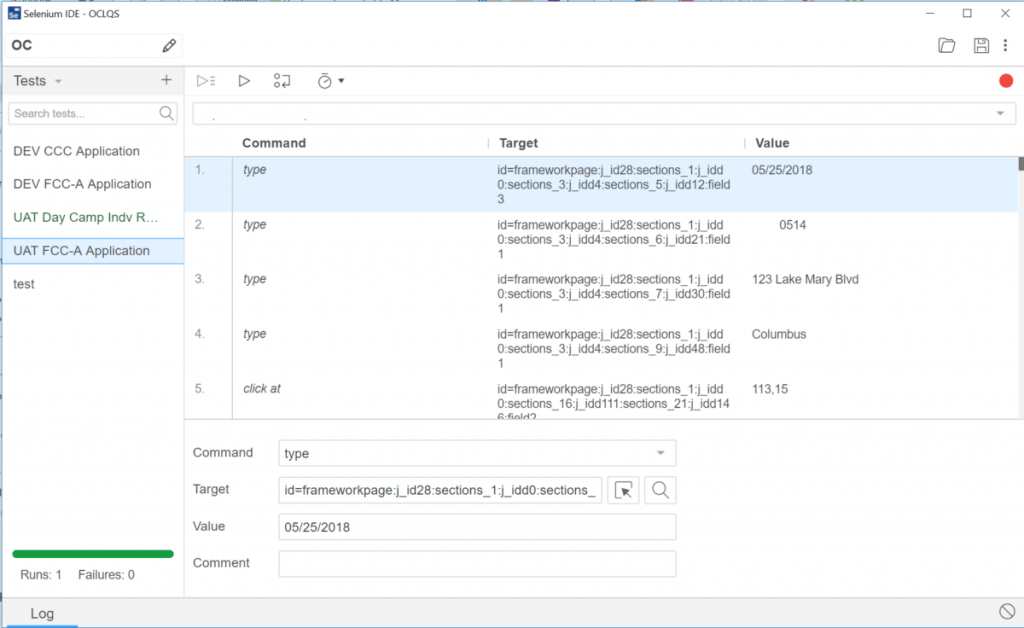Click into the Target input field
Viewport: 1024px width, 628px height.
[x=440, y=490]
